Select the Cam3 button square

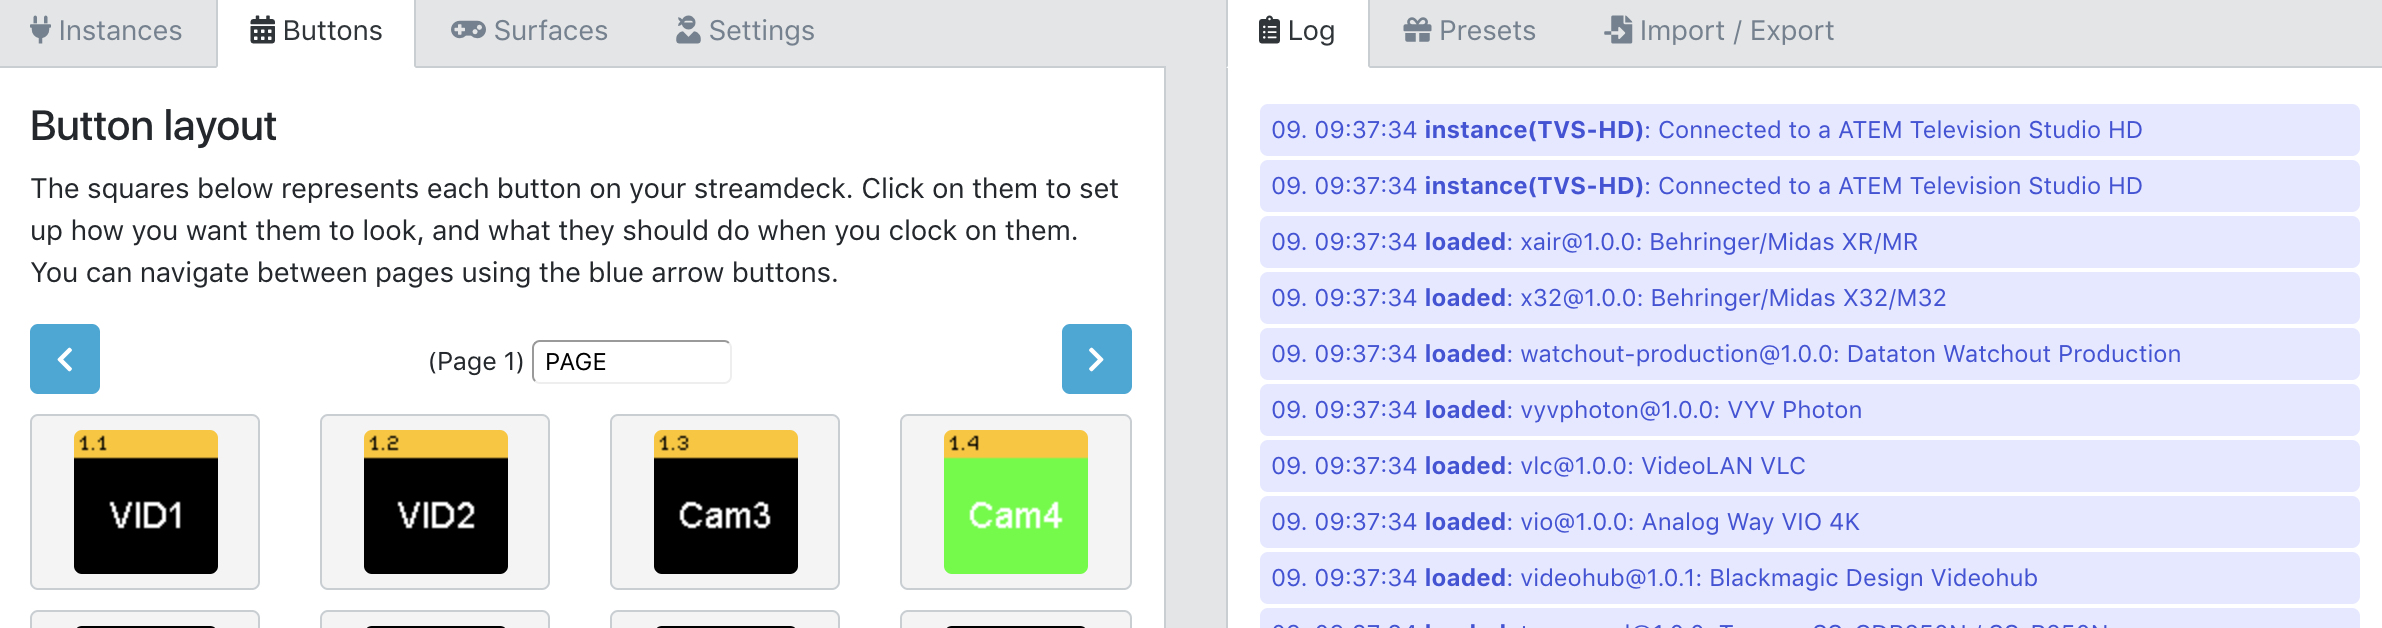point(724,502)
